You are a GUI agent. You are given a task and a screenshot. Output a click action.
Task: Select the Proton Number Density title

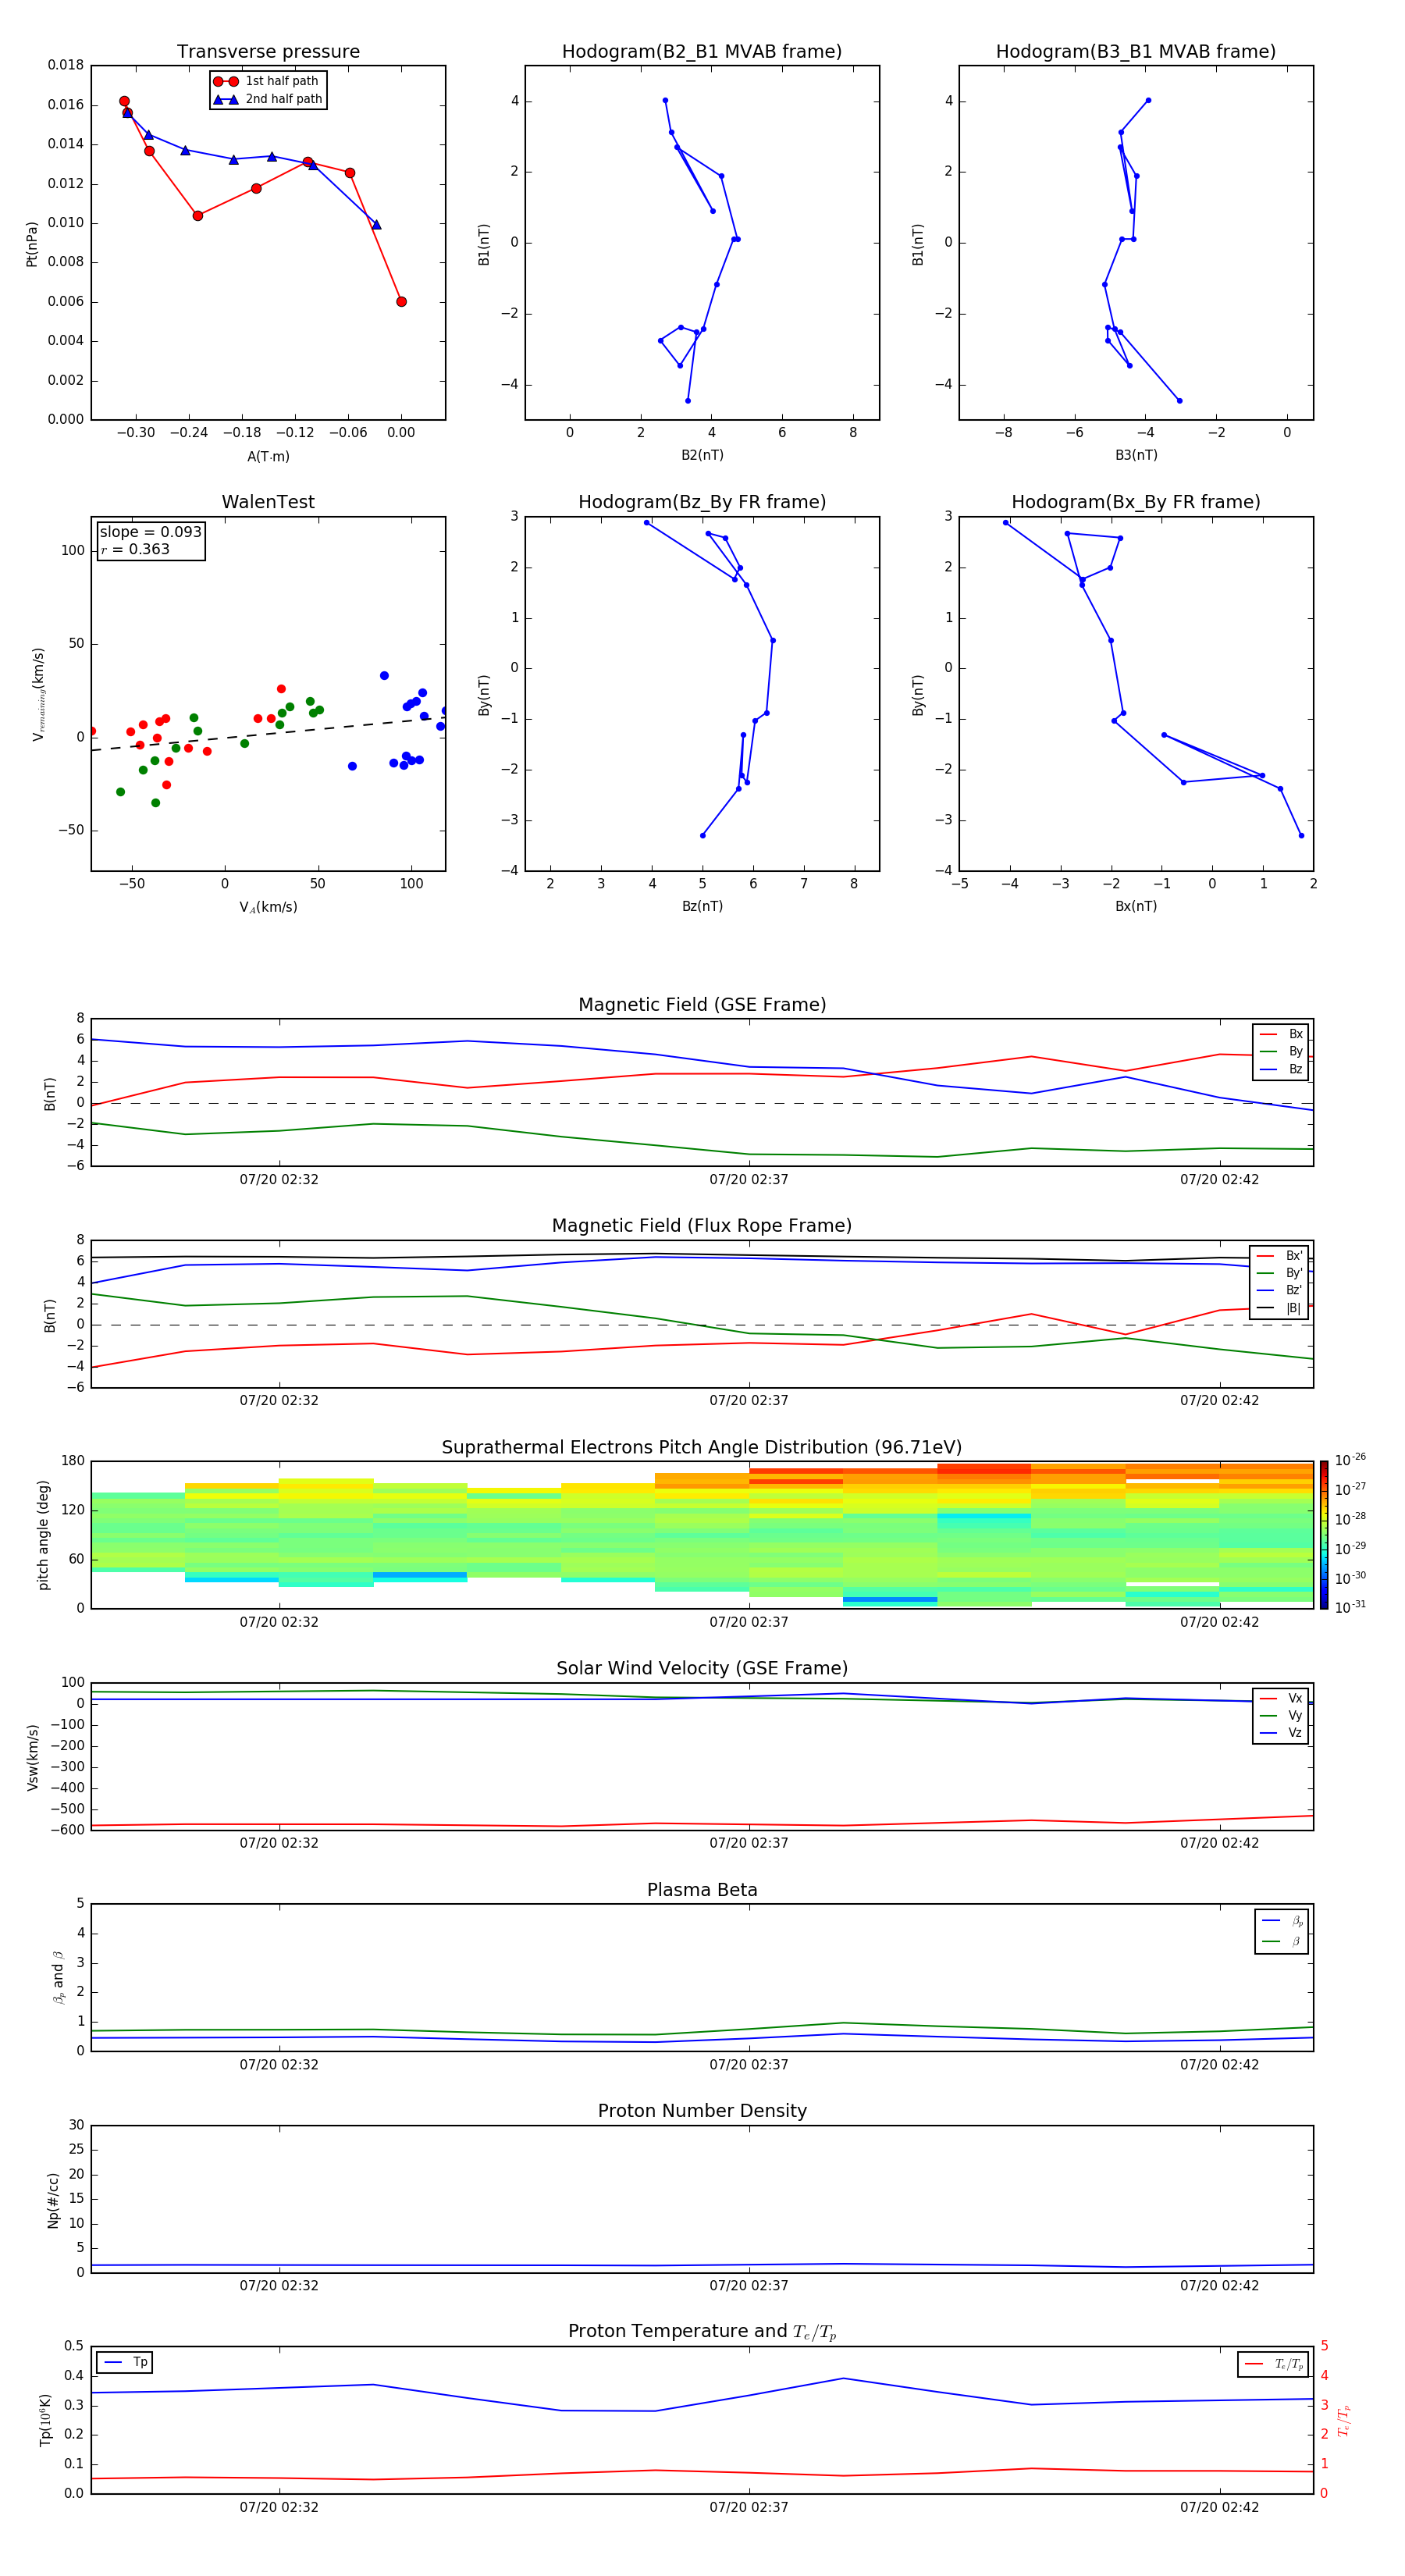701,2111
